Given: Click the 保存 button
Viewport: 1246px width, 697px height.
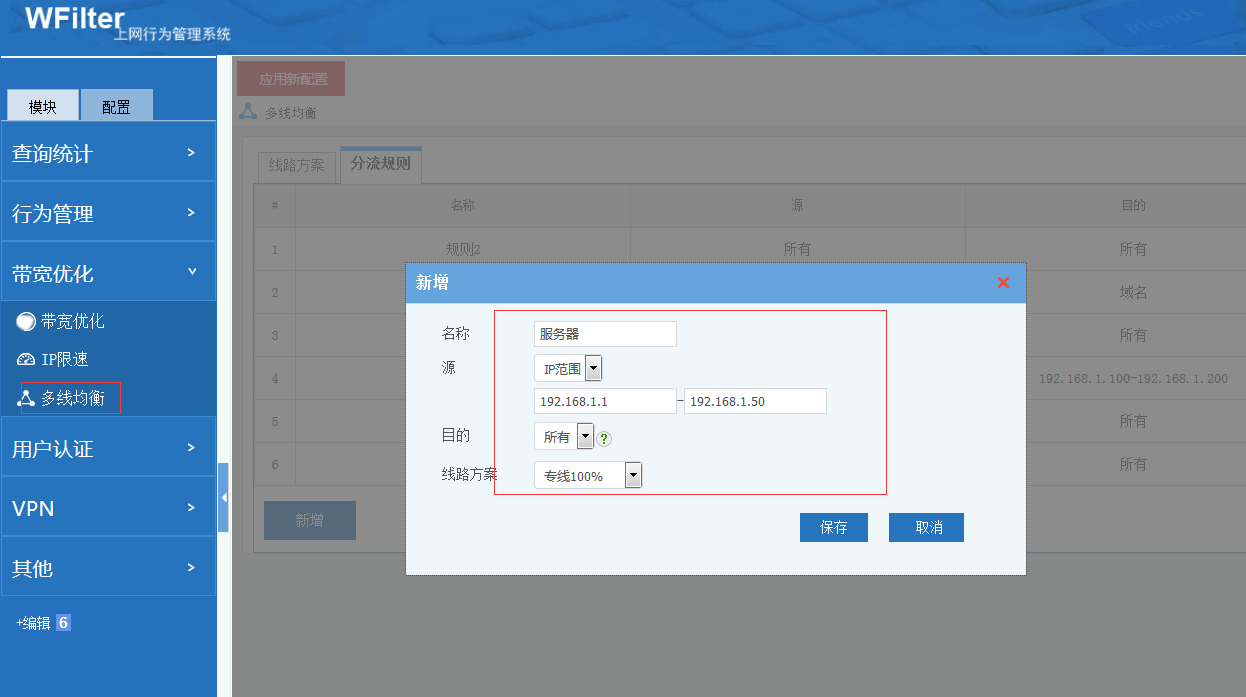Looking at the screenshot, I should 833,527.
